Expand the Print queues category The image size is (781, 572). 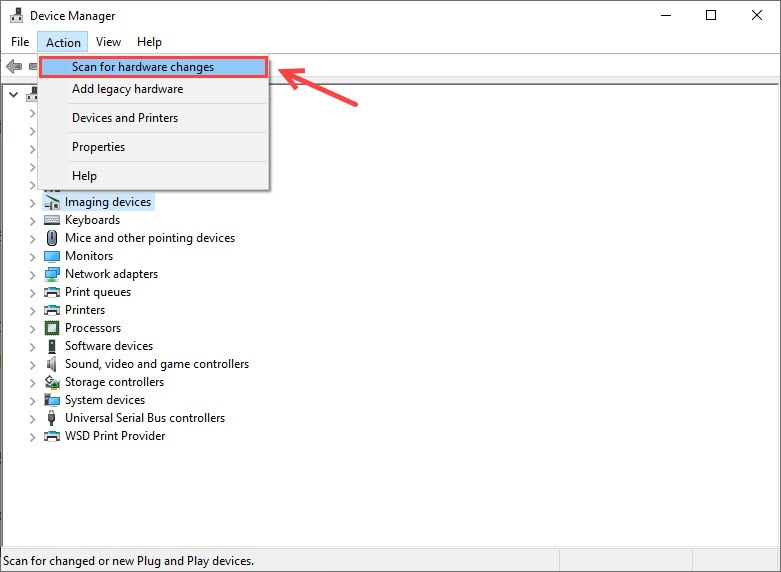click(32, 292)
